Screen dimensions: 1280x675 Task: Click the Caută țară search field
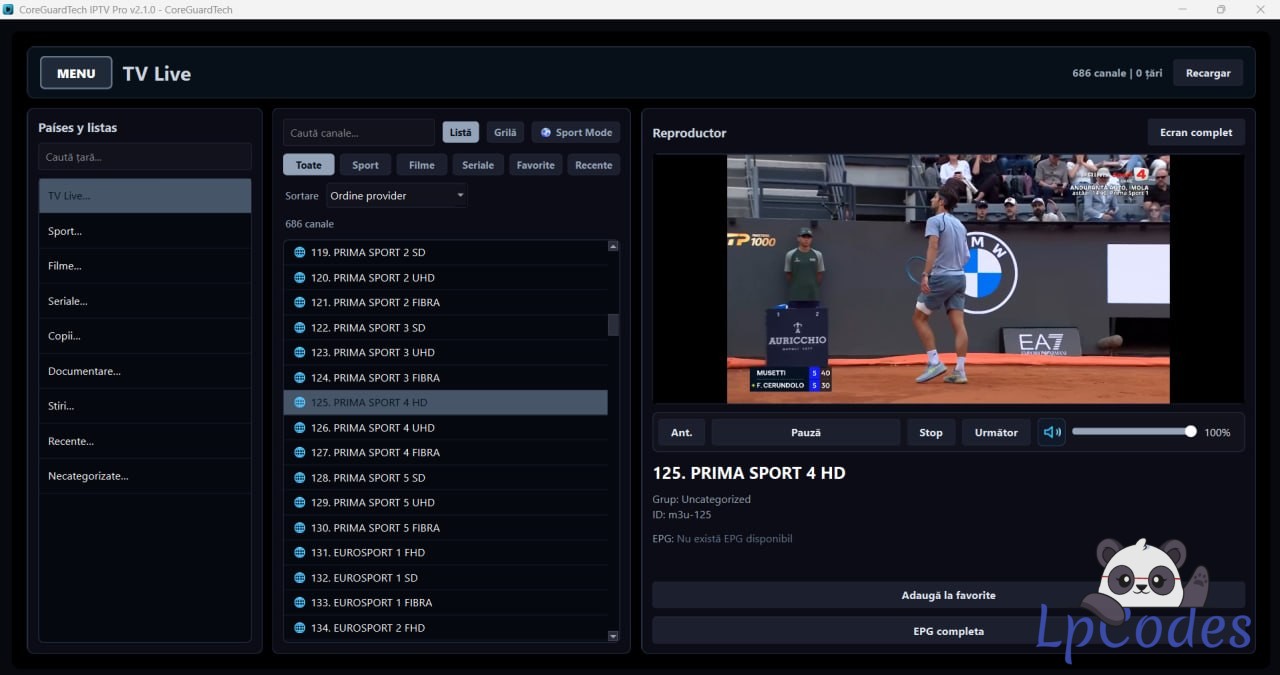[145, 157]
